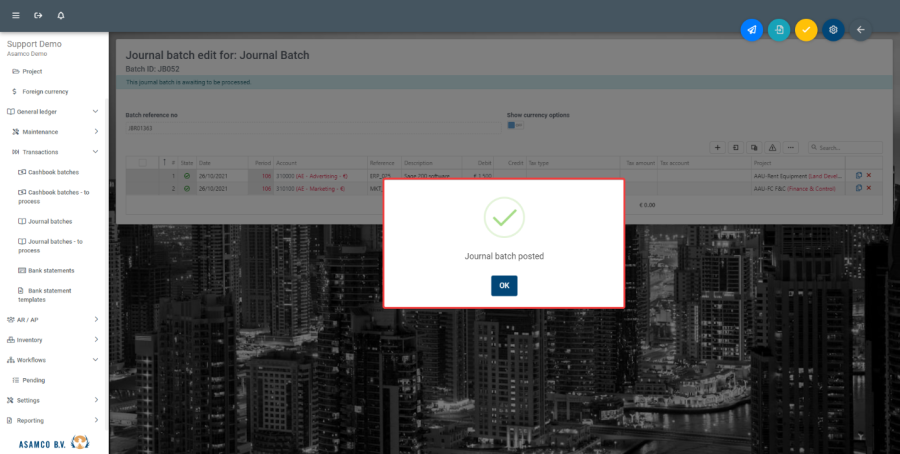Screen dimensions: 900x454
Task: Click the teal document export button
Action: click(779, 30)
